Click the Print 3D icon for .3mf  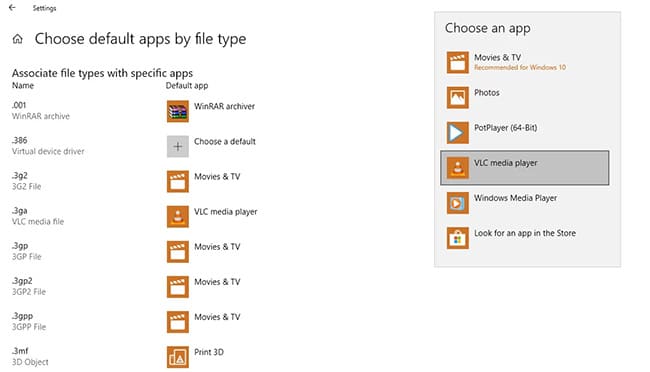click(177, 357)
